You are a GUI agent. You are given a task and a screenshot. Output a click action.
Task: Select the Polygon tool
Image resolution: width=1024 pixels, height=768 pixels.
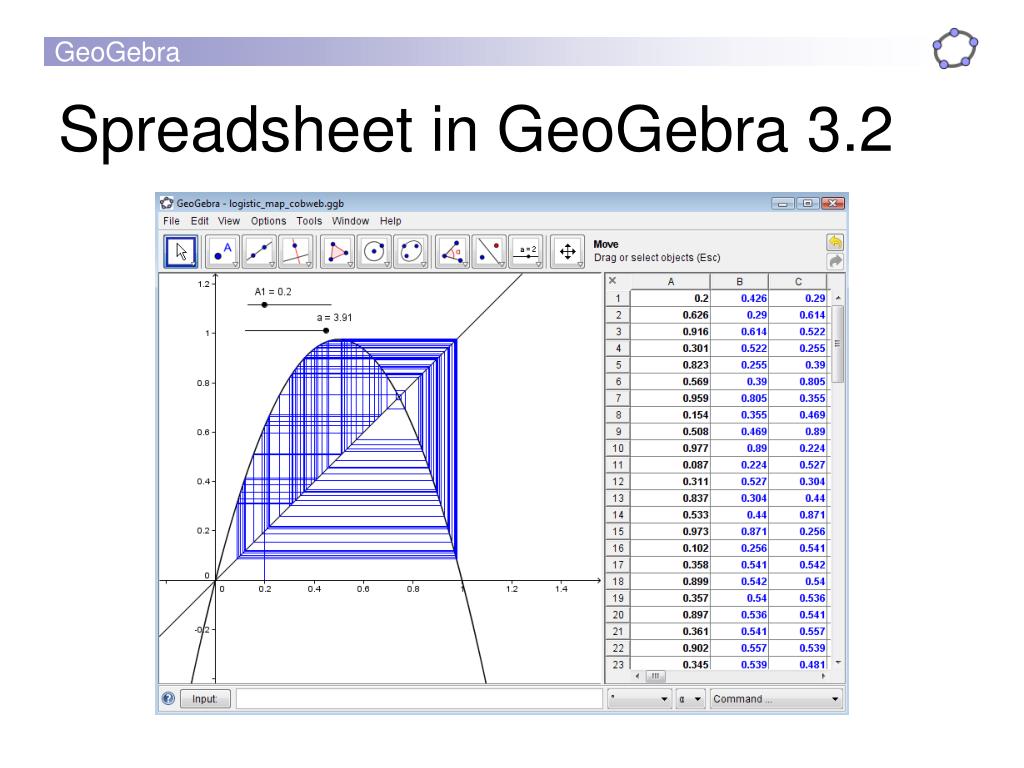click(x=337, y=251)
